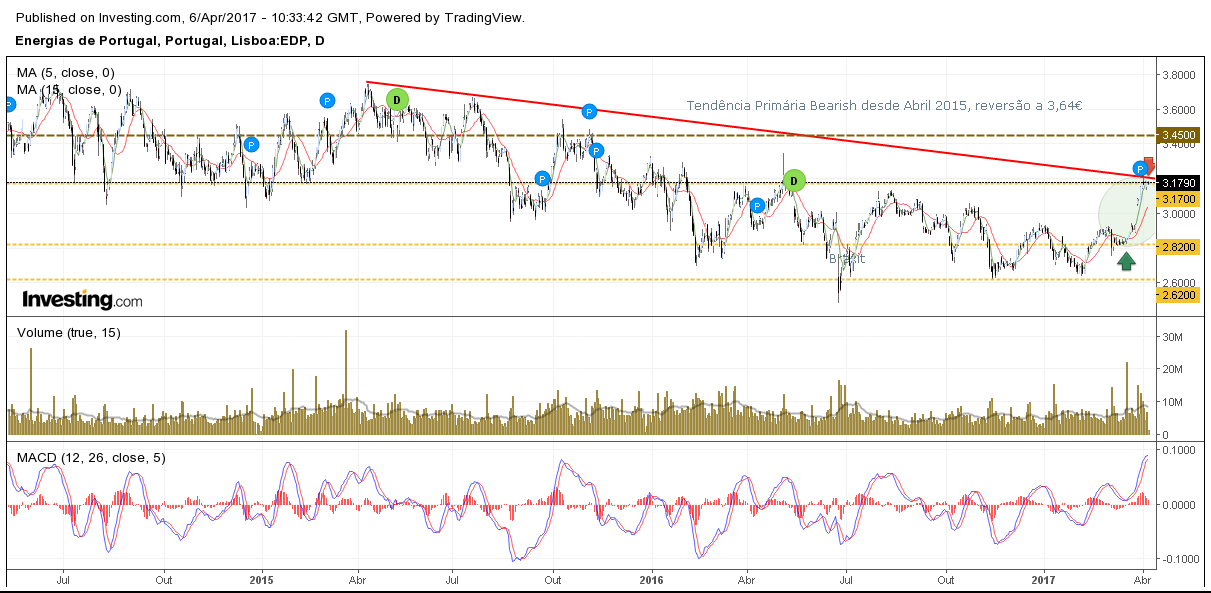Viewport: 1211px width, 593px height.
Task: Click the Energias de Portugal chart title
Action: coord(170,40)
